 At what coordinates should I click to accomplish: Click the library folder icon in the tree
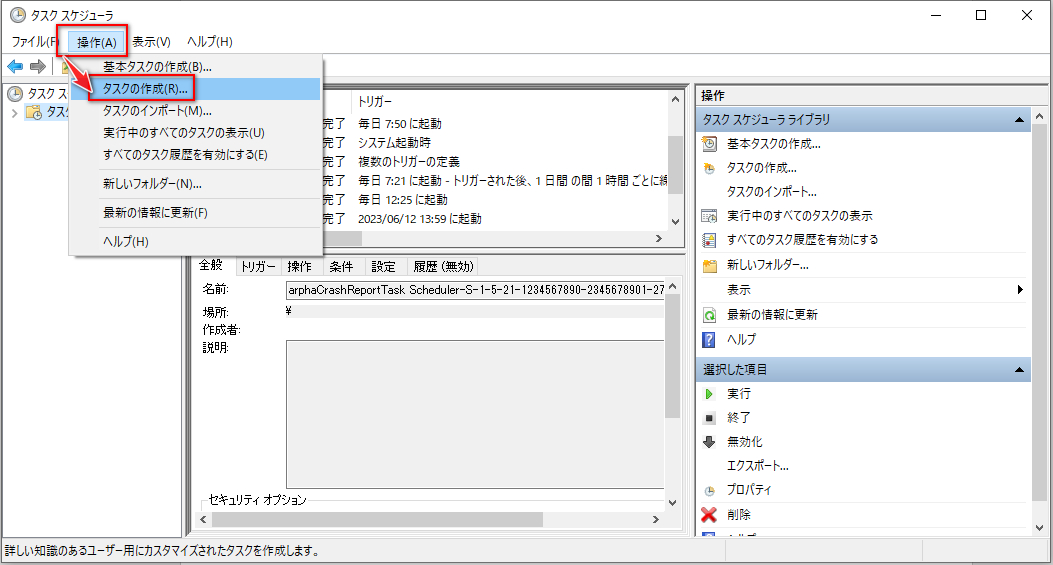pos(34,112)
